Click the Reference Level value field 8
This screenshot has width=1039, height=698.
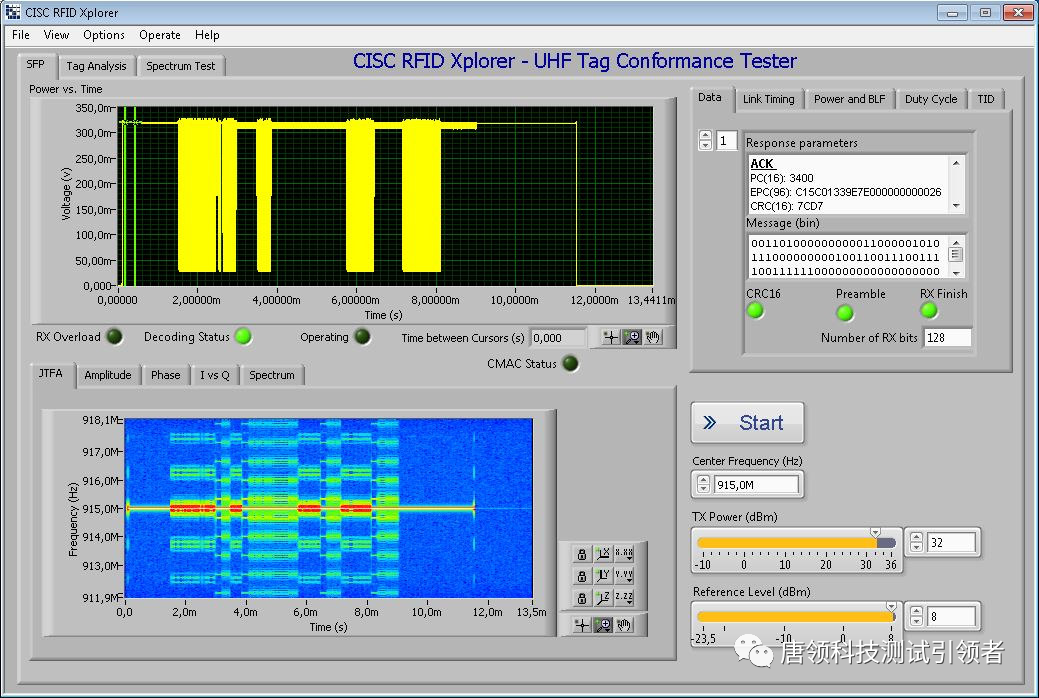951,616
